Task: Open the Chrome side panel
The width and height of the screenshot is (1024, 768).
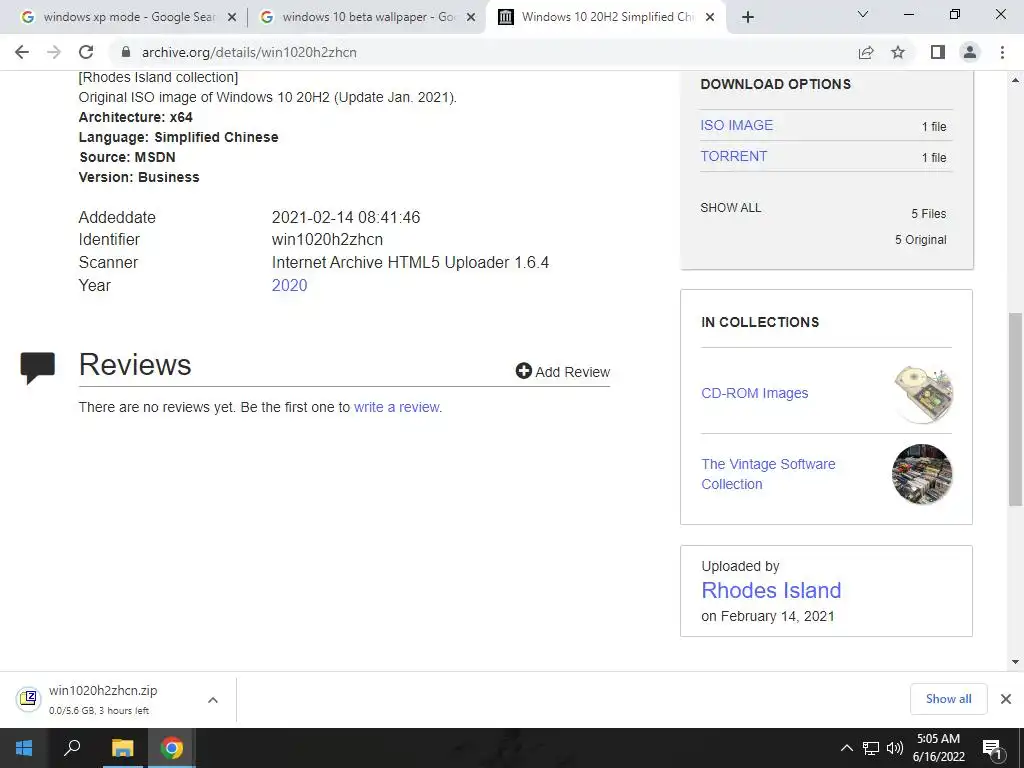Action: [938, 52]
